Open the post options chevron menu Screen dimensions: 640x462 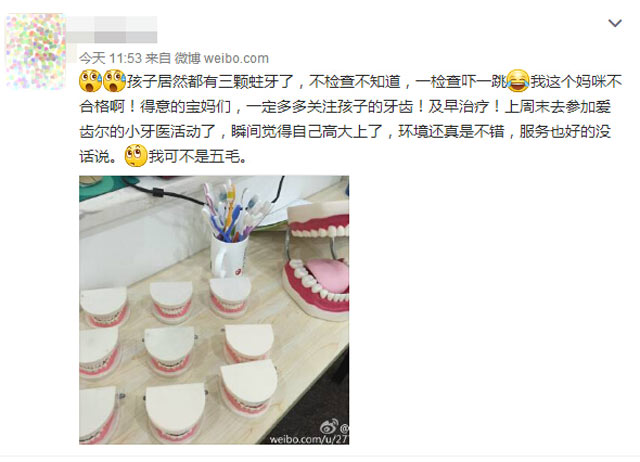(615, 23)
